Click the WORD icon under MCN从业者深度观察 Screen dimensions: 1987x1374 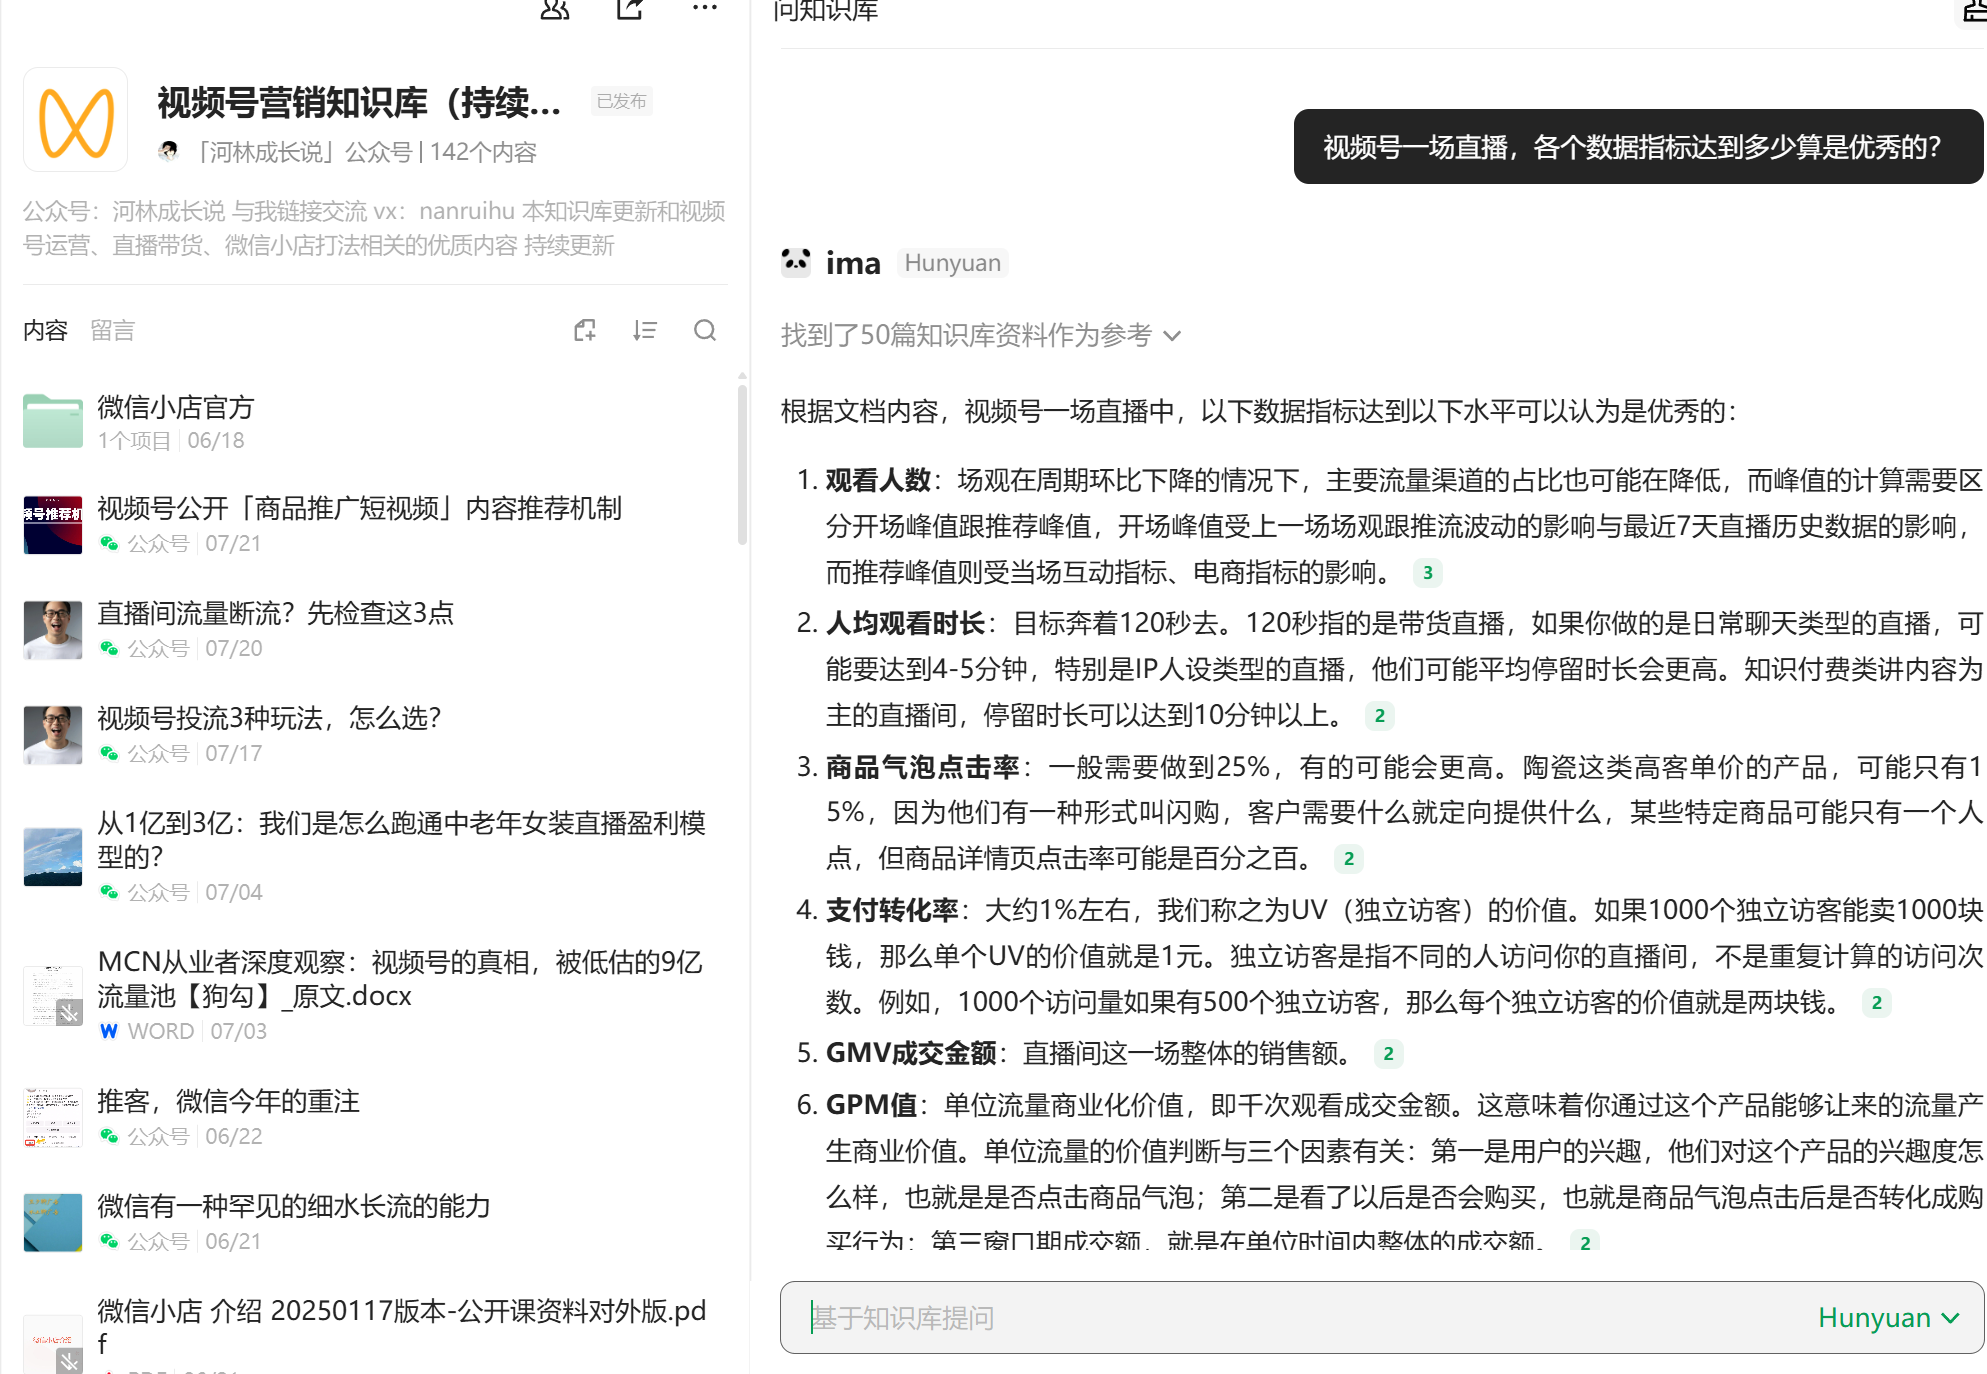(109, 1031)
